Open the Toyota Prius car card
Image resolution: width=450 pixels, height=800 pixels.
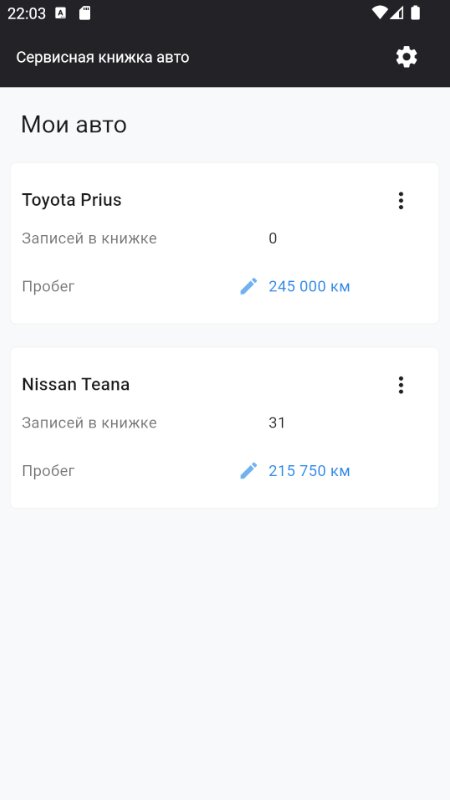coord(224,243)
